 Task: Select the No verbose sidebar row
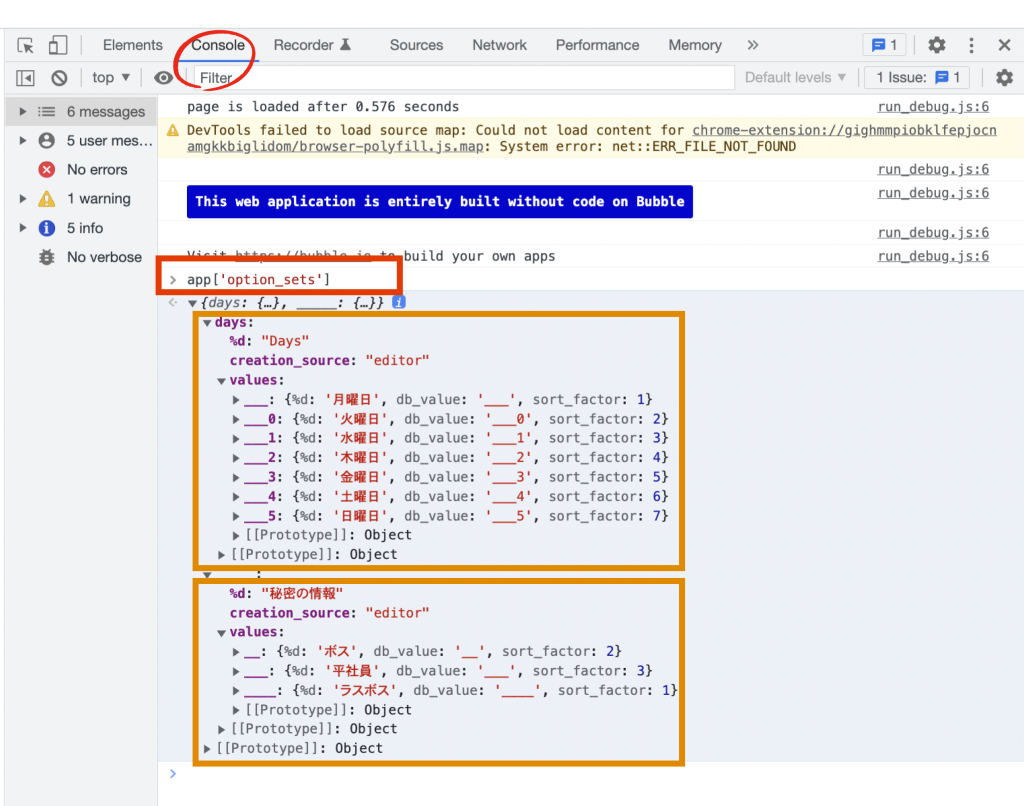coord(81,257)
